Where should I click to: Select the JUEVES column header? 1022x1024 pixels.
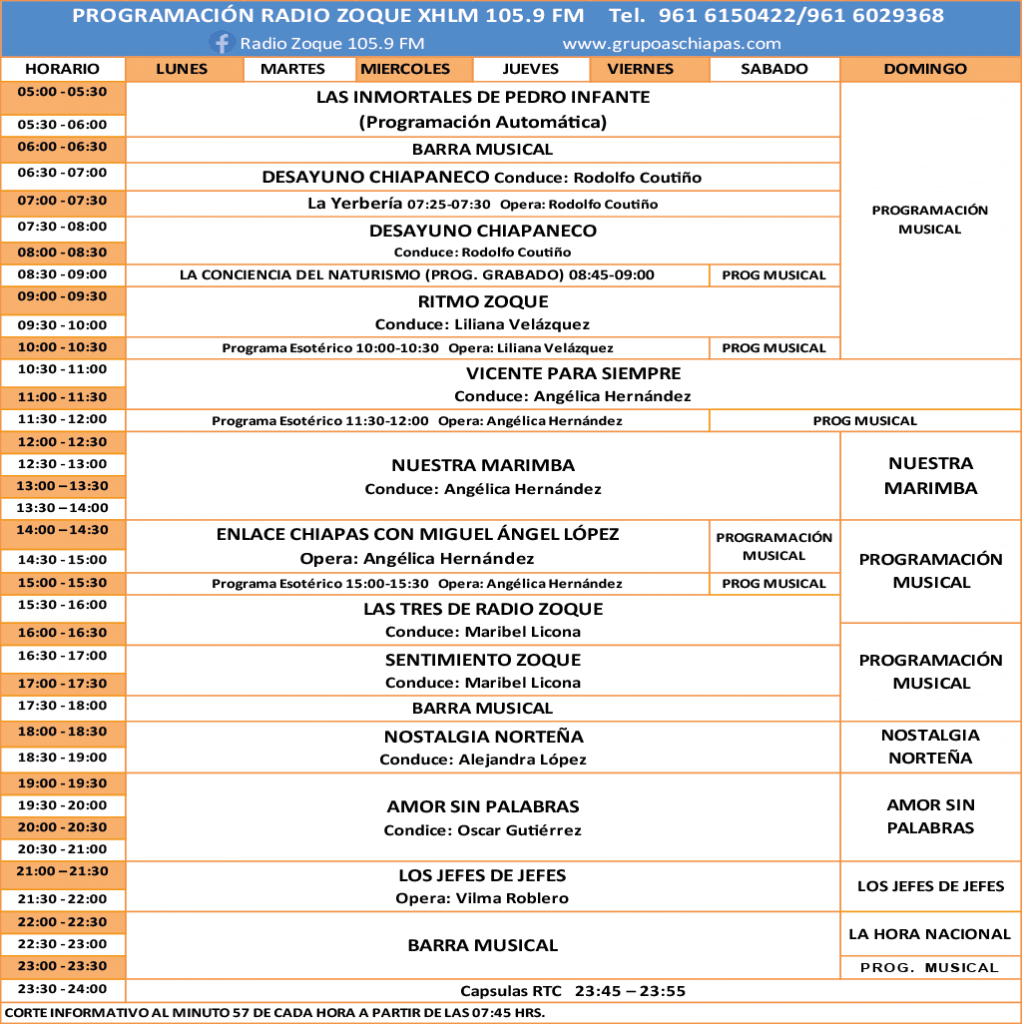click(x=530, y=69)
